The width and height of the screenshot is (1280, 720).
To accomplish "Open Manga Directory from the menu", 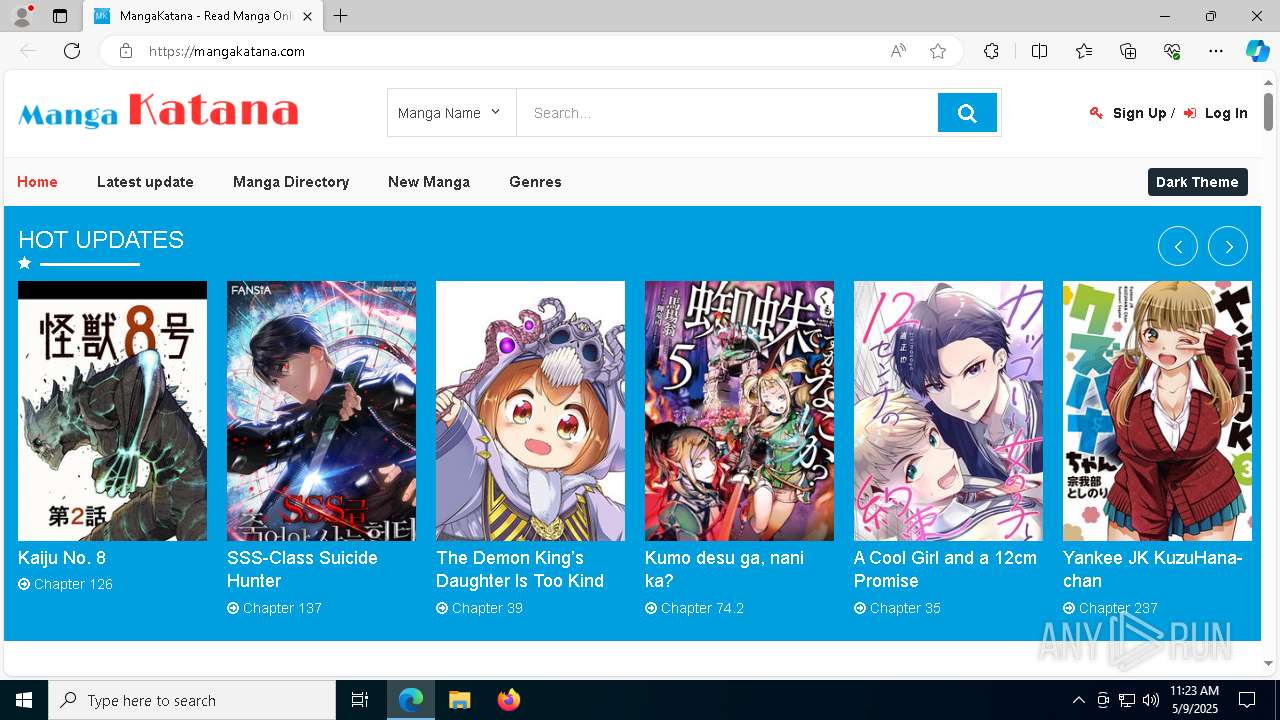I will [291, 182].
